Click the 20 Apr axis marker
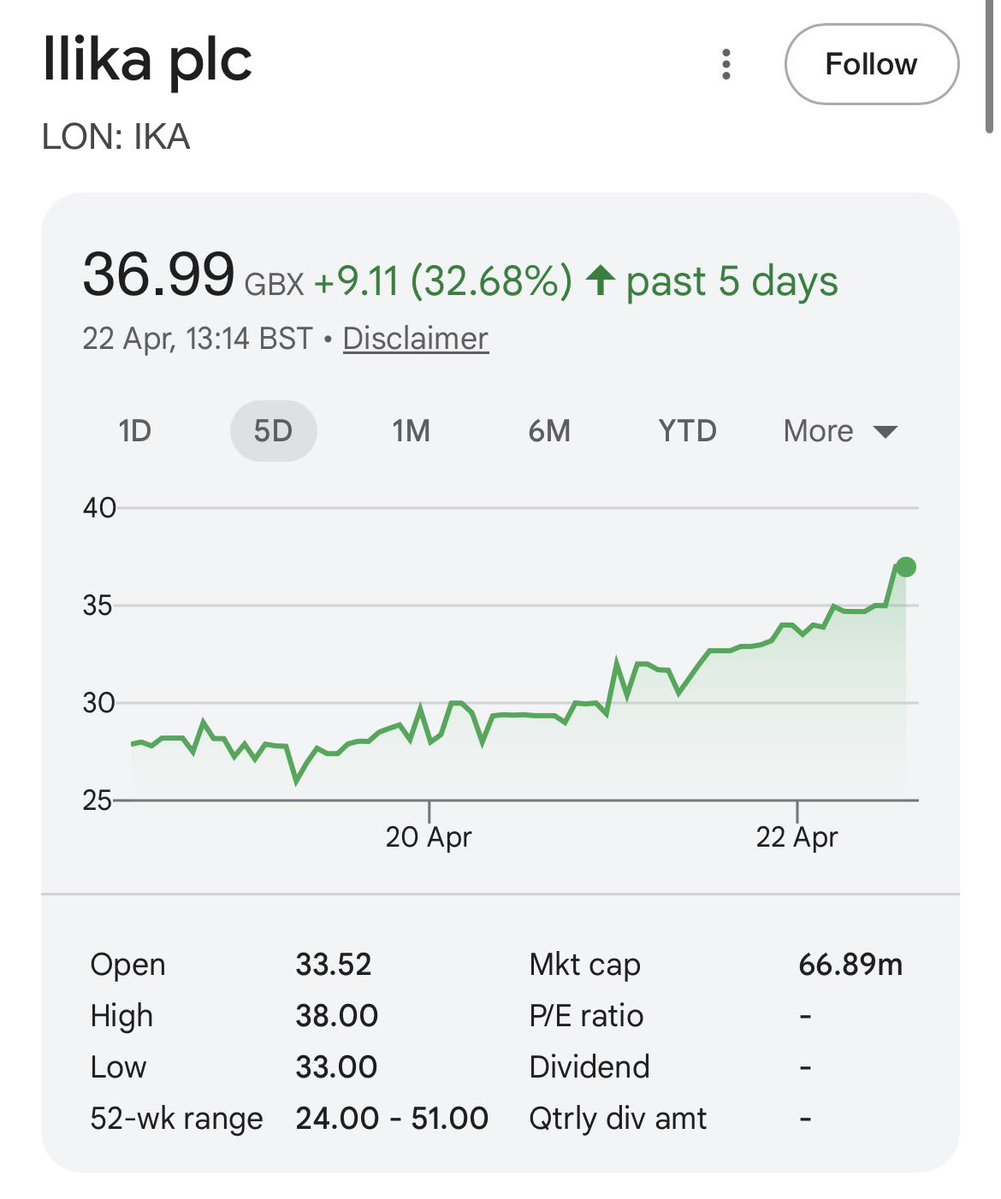 (x=428, y=837)
